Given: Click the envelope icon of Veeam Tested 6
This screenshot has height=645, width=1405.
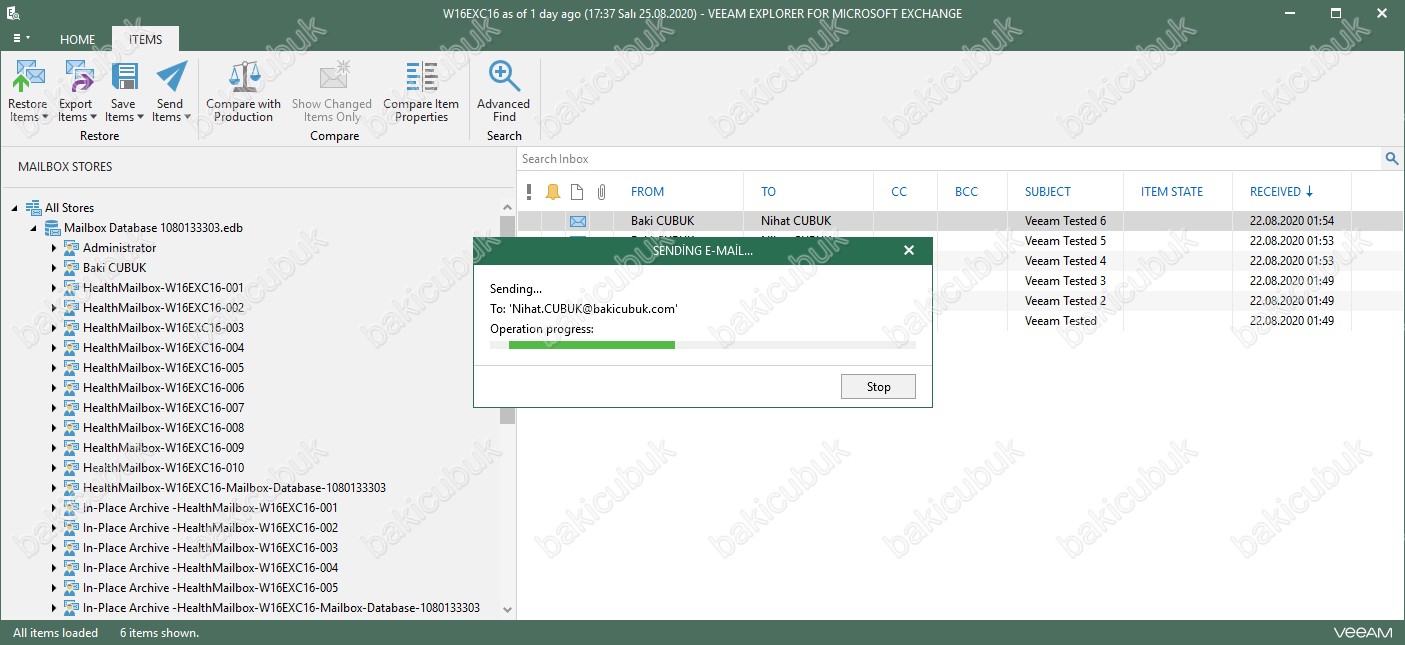Looking at the screenshot, I should pos(578,221).
